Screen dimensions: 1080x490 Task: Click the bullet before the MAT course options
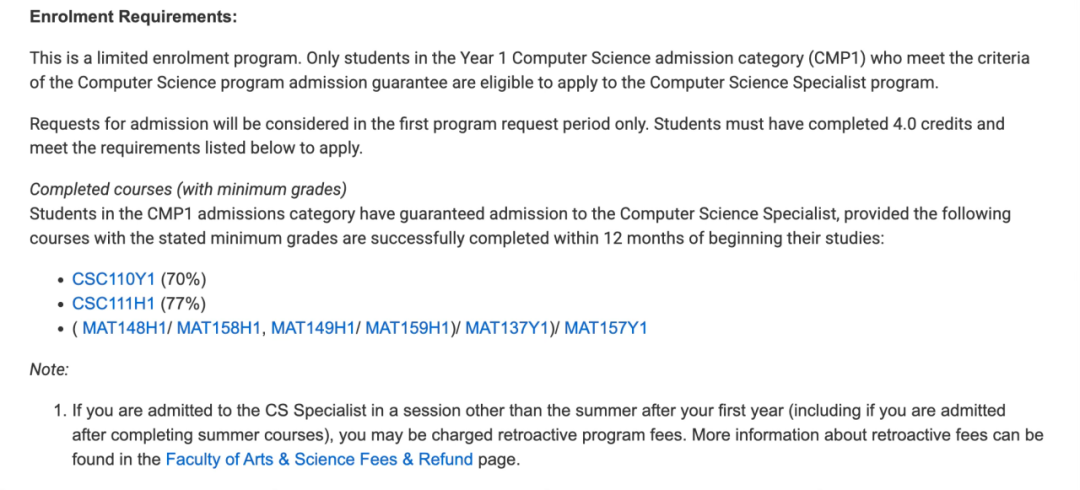coord(62,329)
